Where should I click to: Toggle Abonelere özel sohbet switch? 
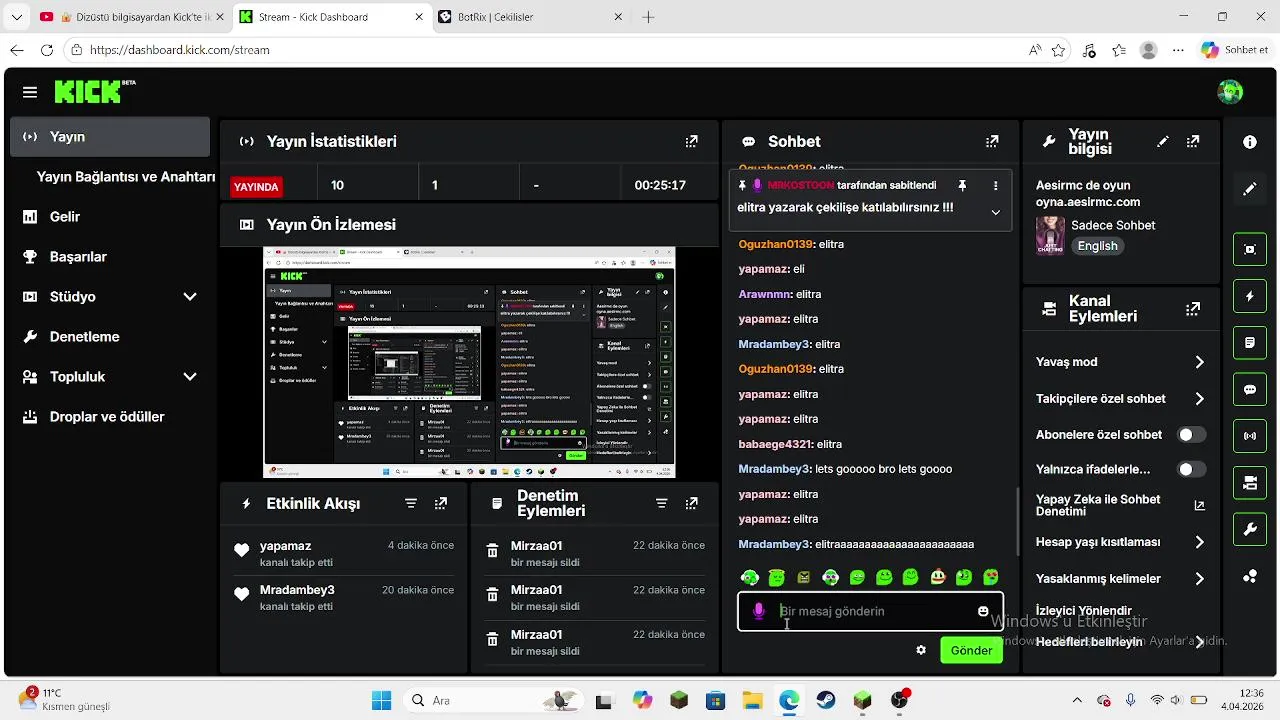pyautogui.click(x=1191, y=435)
